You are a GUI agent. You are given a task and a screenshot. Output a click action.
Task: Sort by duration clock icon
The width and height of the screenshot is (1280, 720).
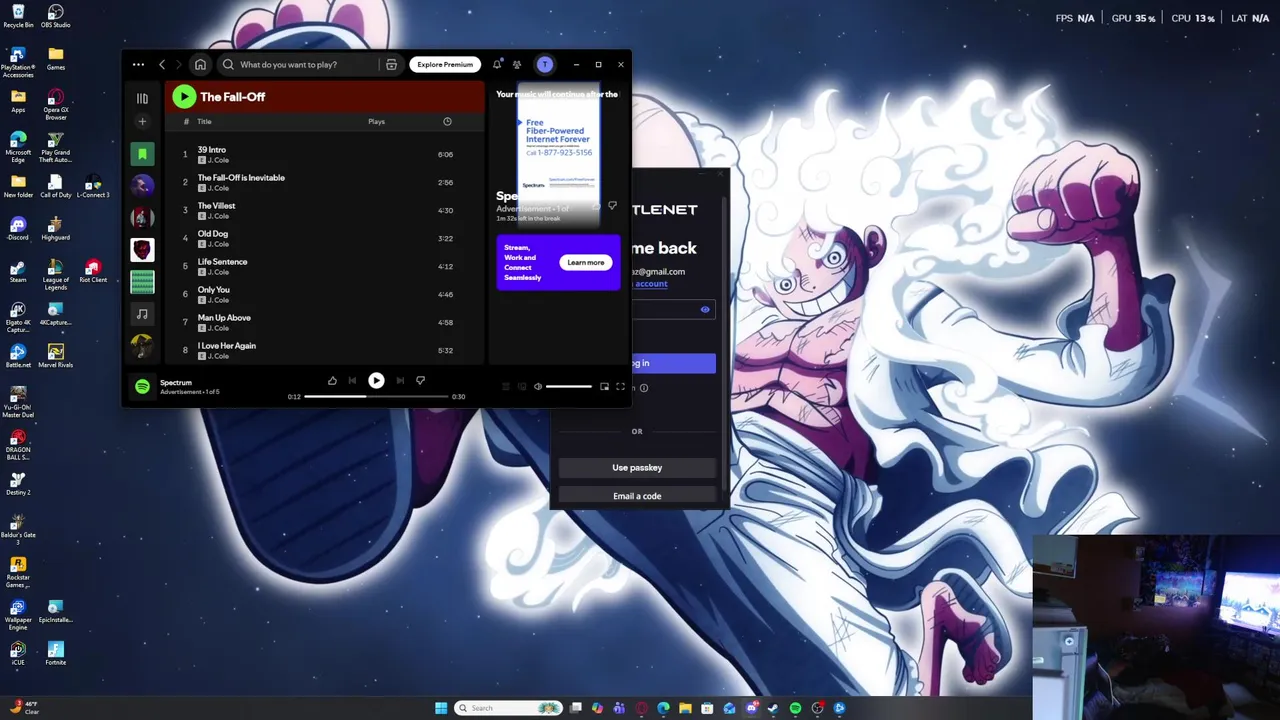(447, 121)
